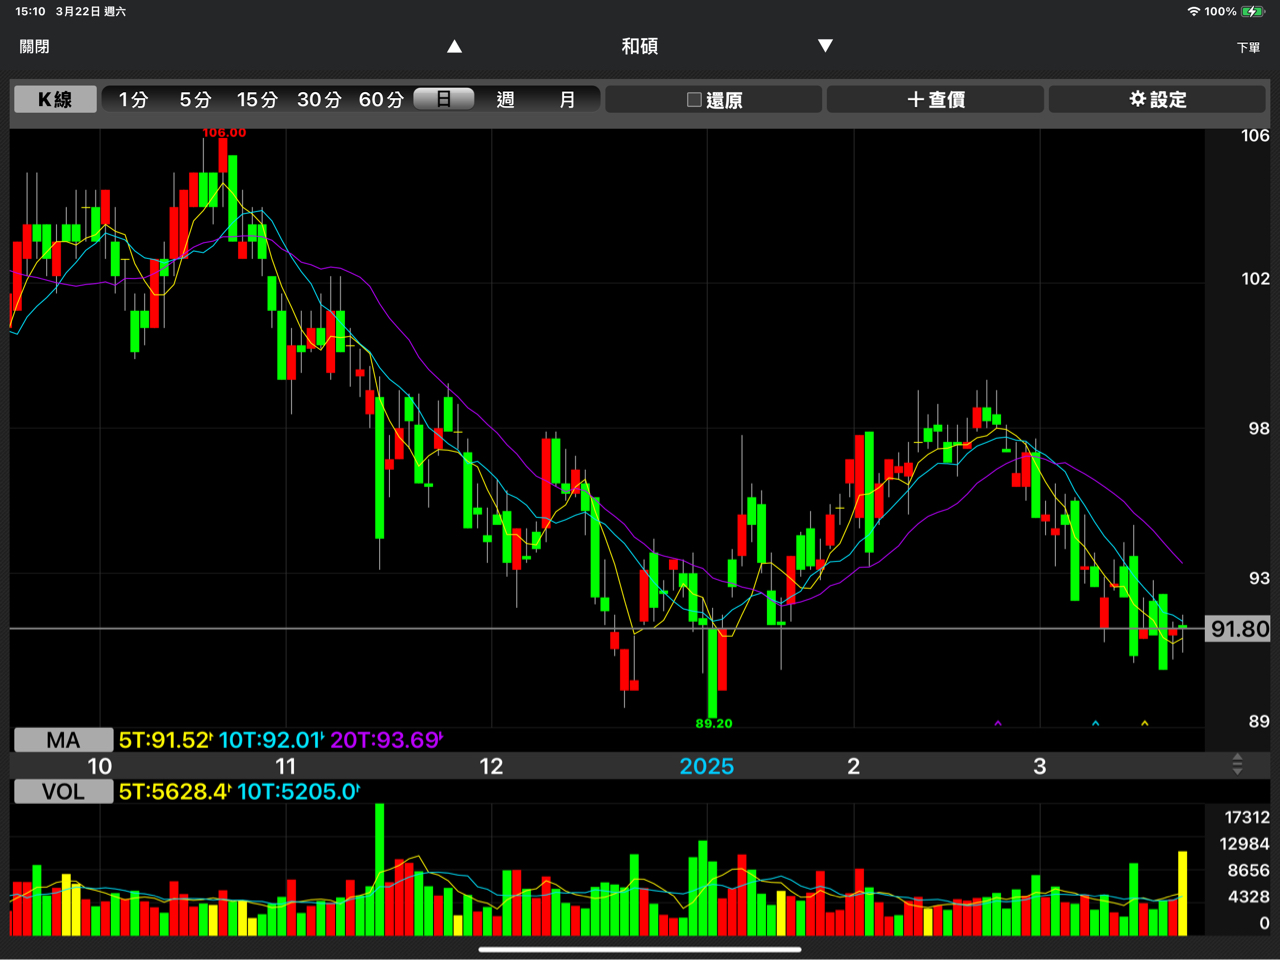The height and width of the screenshot is (960, 1280).
Task: Tap the 91.80 current price label
Action: point(1239,629)
